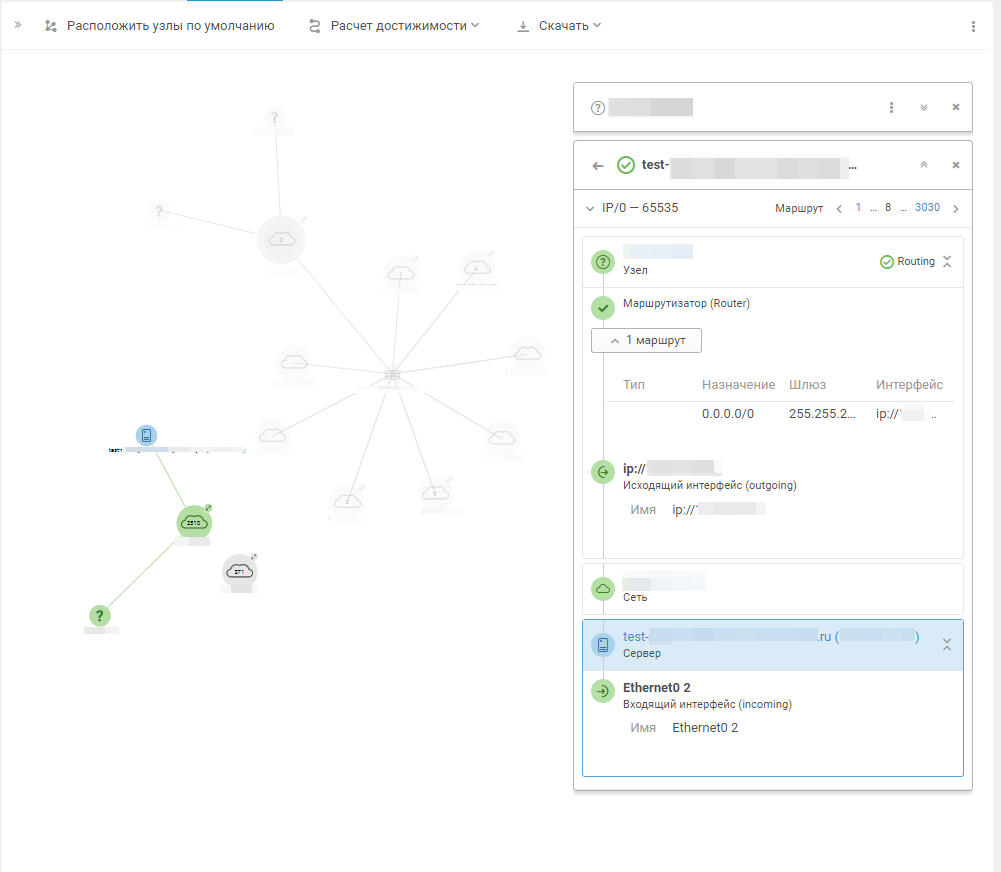Collapse the Сервер block details
The image size is (1001, 872).
tap(947, 645)
